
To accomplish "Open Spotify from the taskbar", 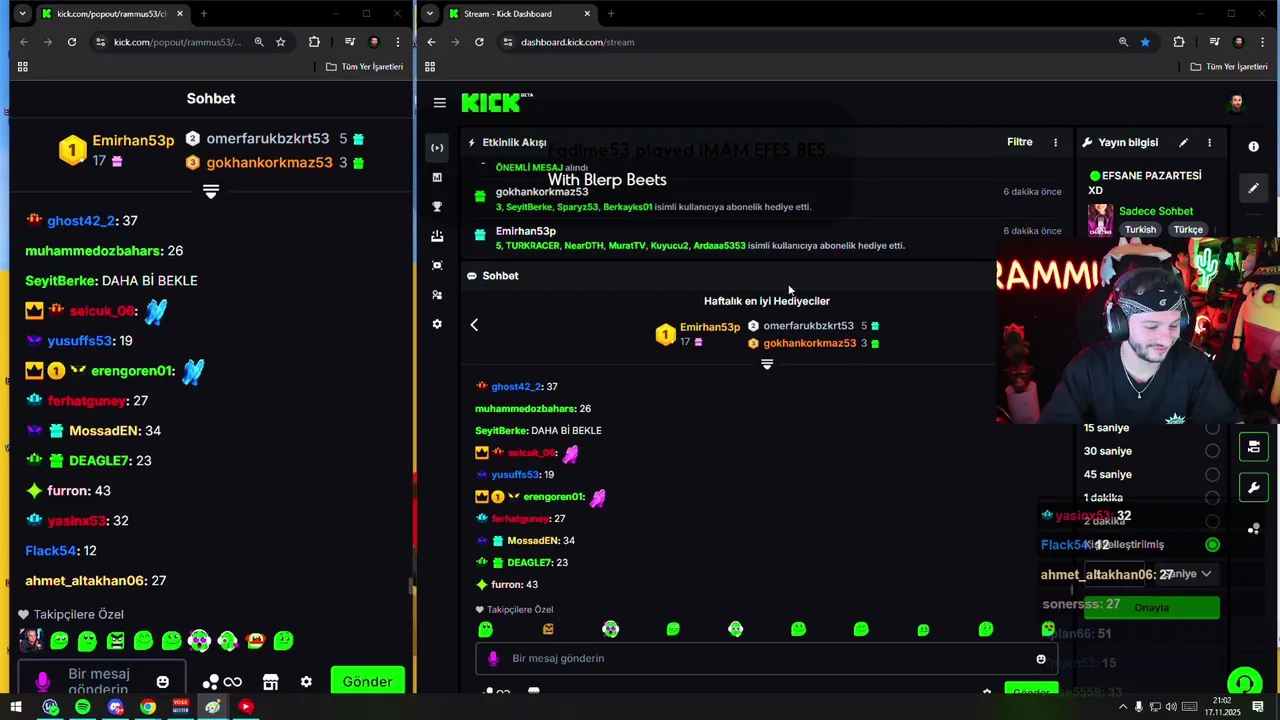I will (x=83, y=707).
